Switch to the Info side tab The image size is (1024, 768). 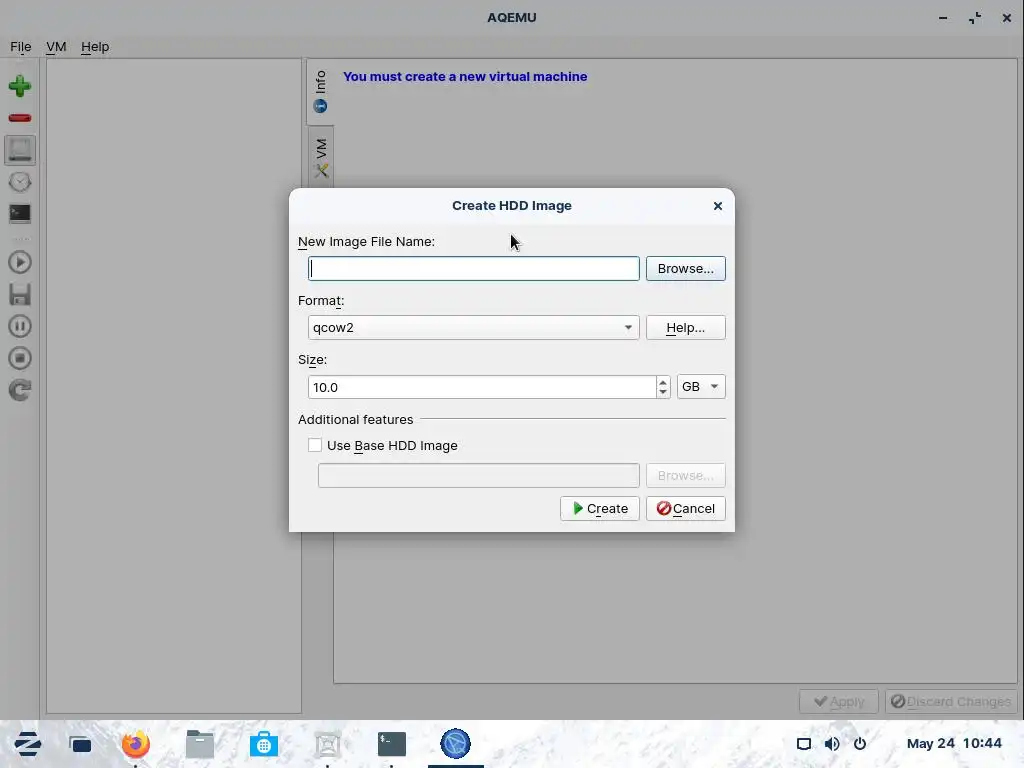pyautogui.click(x=320, y=91)
